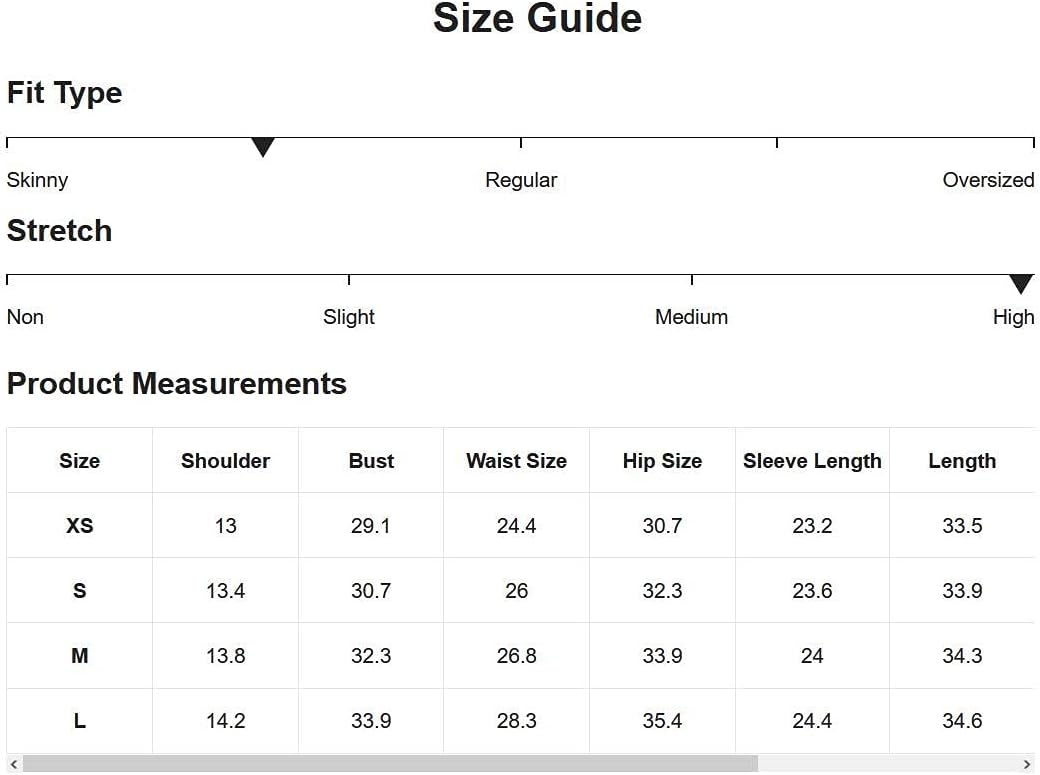The height and width of the screenshot is (775, 1040).
Task: Click the Shoulder column header
Action: [x=226, y=460]
